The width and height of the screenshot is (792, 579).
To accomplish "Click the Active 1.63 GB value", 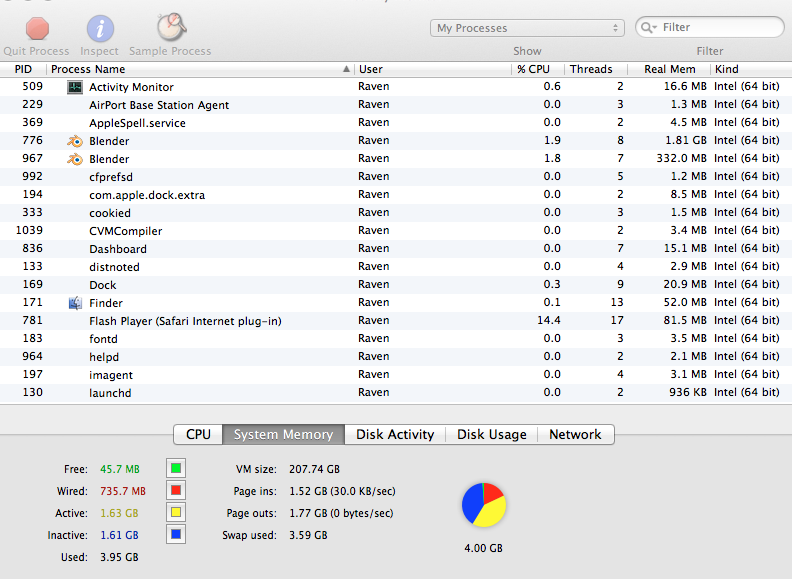I will tap(119, 513).
